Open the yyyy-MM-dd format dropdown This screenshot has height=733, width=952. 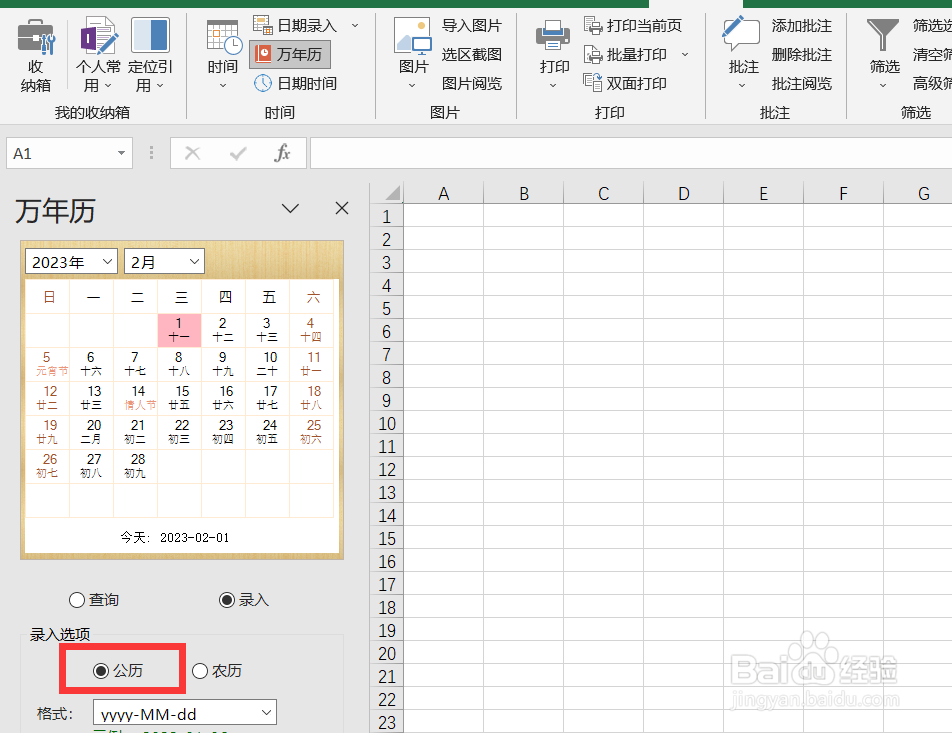tap(185, 713)
